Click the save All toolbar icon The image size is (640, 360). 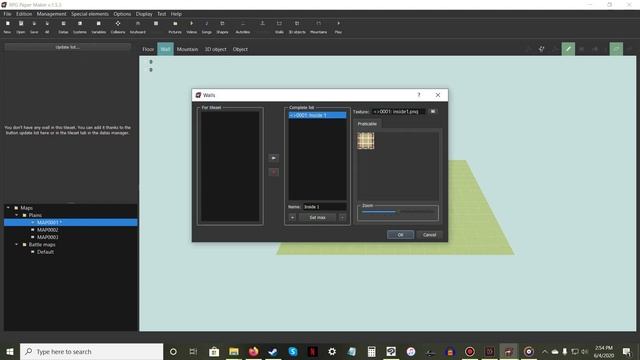click(x=47, y=27)
